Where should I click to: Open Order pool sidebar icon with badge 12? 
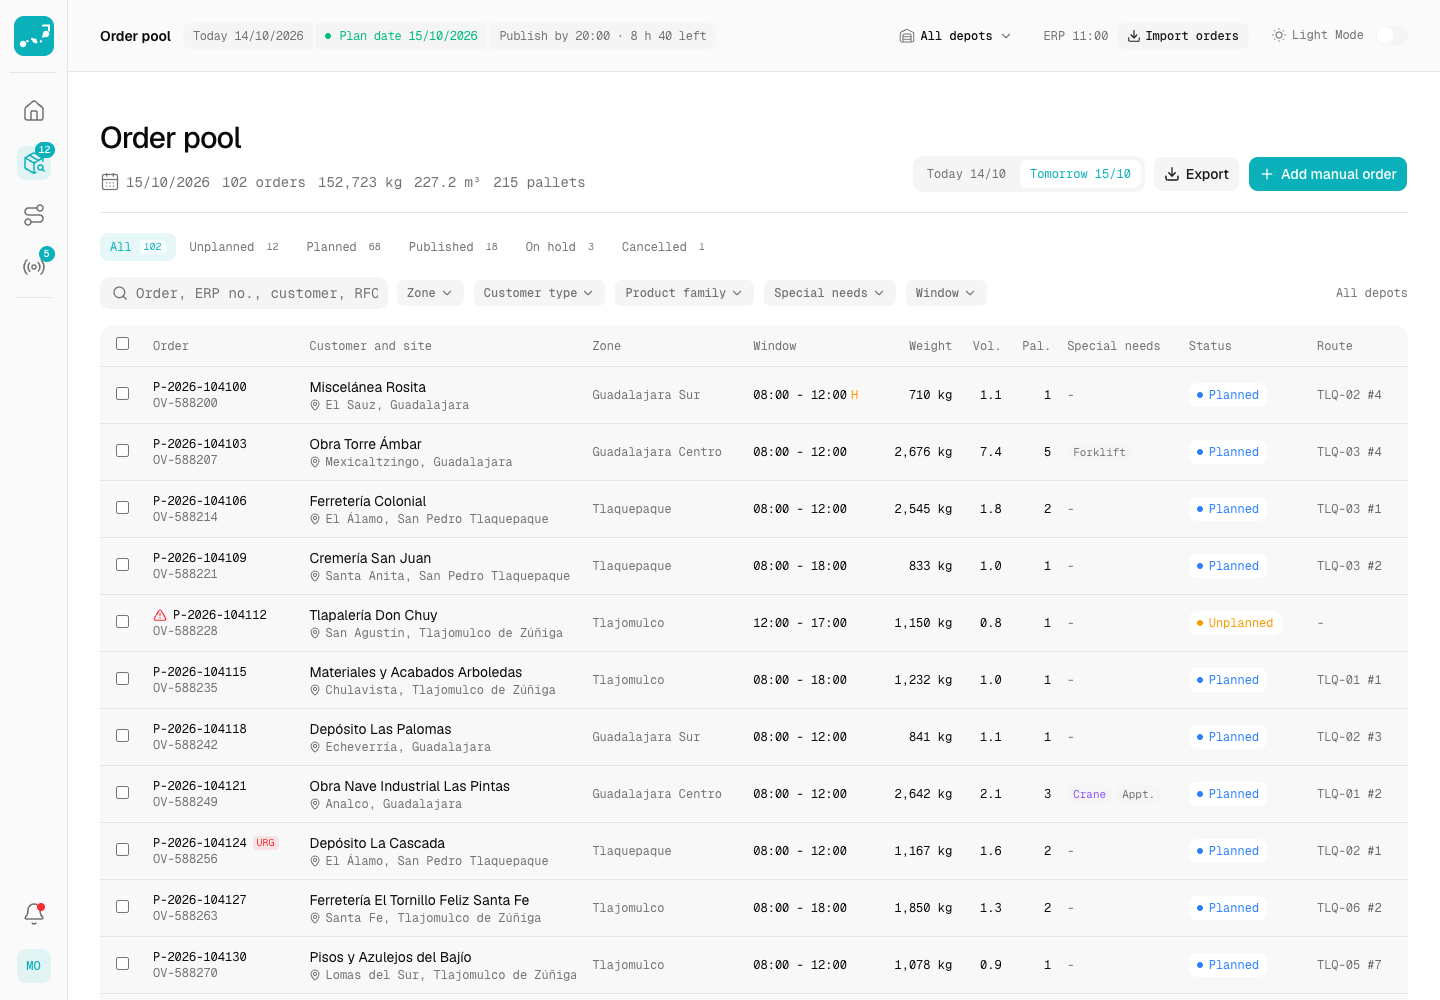(34, 162)
